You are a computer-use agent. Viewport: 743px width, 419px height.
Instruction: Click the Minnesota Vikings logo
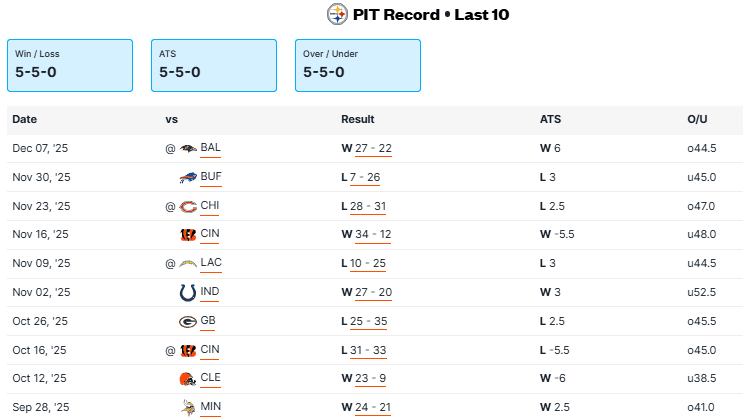tap(187, 408)
